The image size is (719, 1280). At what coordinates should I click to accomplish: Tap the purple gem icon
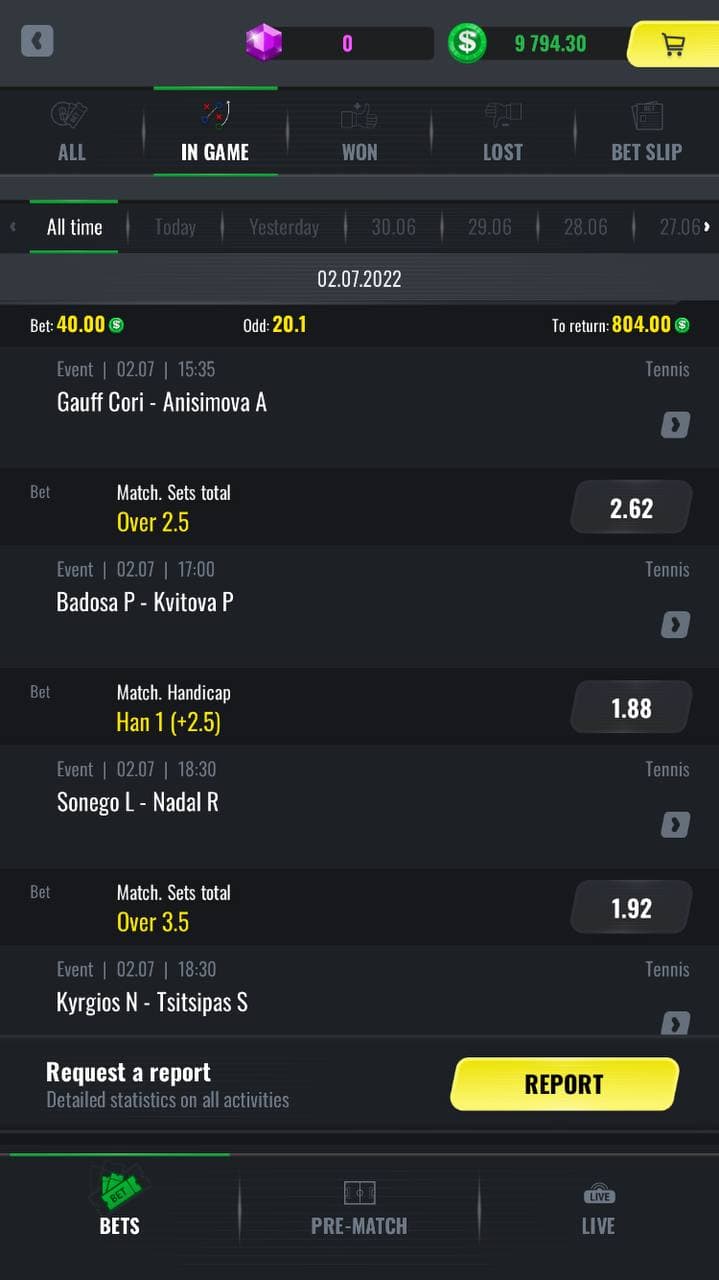pyautogui.click(x=264, y=43)
